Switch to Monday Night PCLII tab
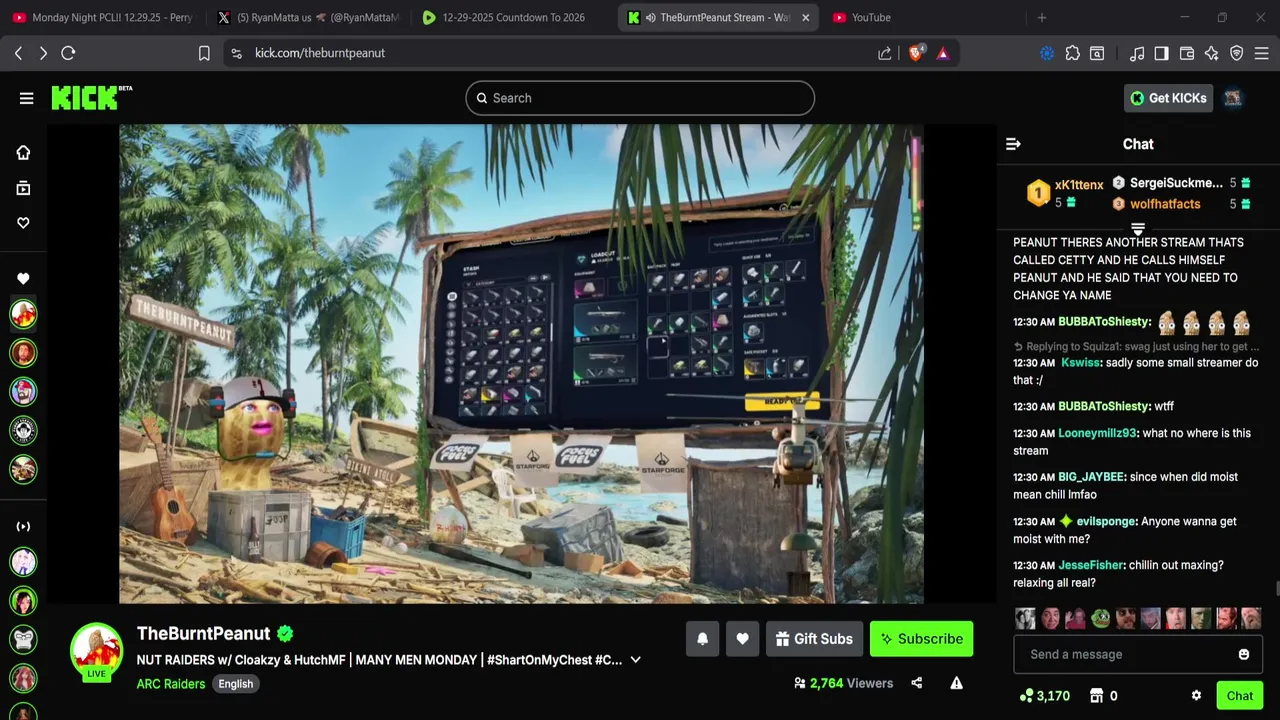 point(103,17)
